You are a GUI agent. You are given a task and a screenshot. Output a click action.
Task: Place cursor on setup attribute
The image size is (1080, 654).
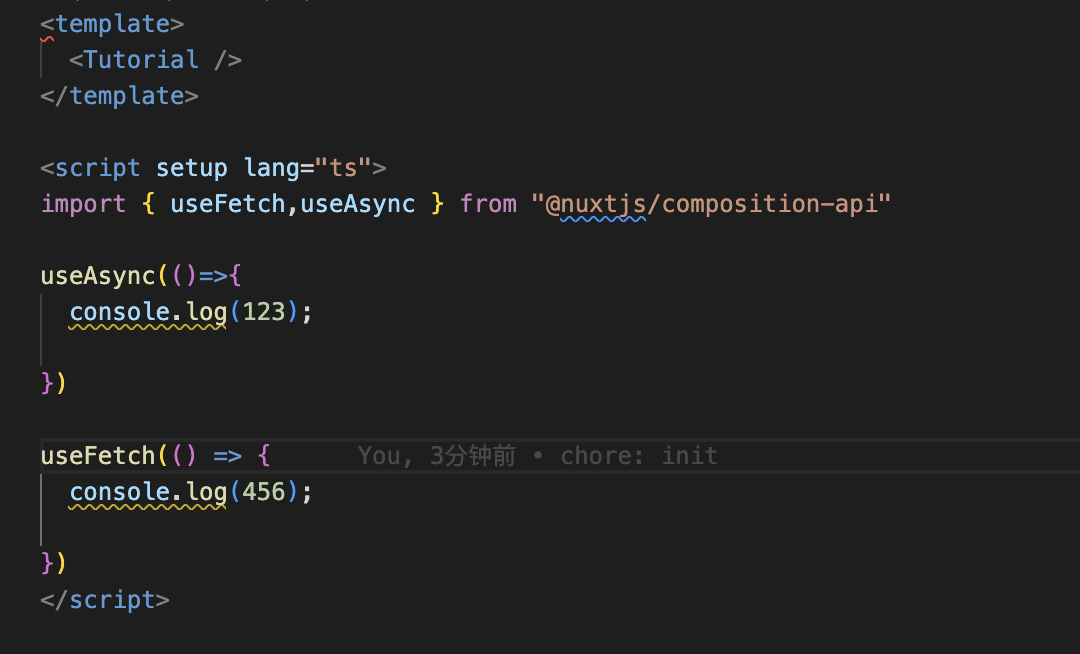191,168
